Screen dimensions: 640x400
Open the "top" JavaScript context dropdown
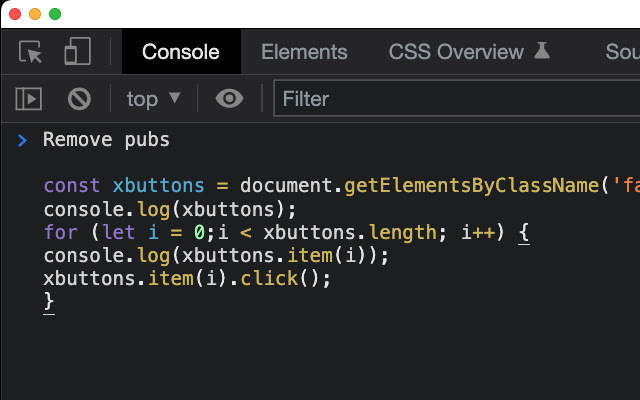[153, 99]
